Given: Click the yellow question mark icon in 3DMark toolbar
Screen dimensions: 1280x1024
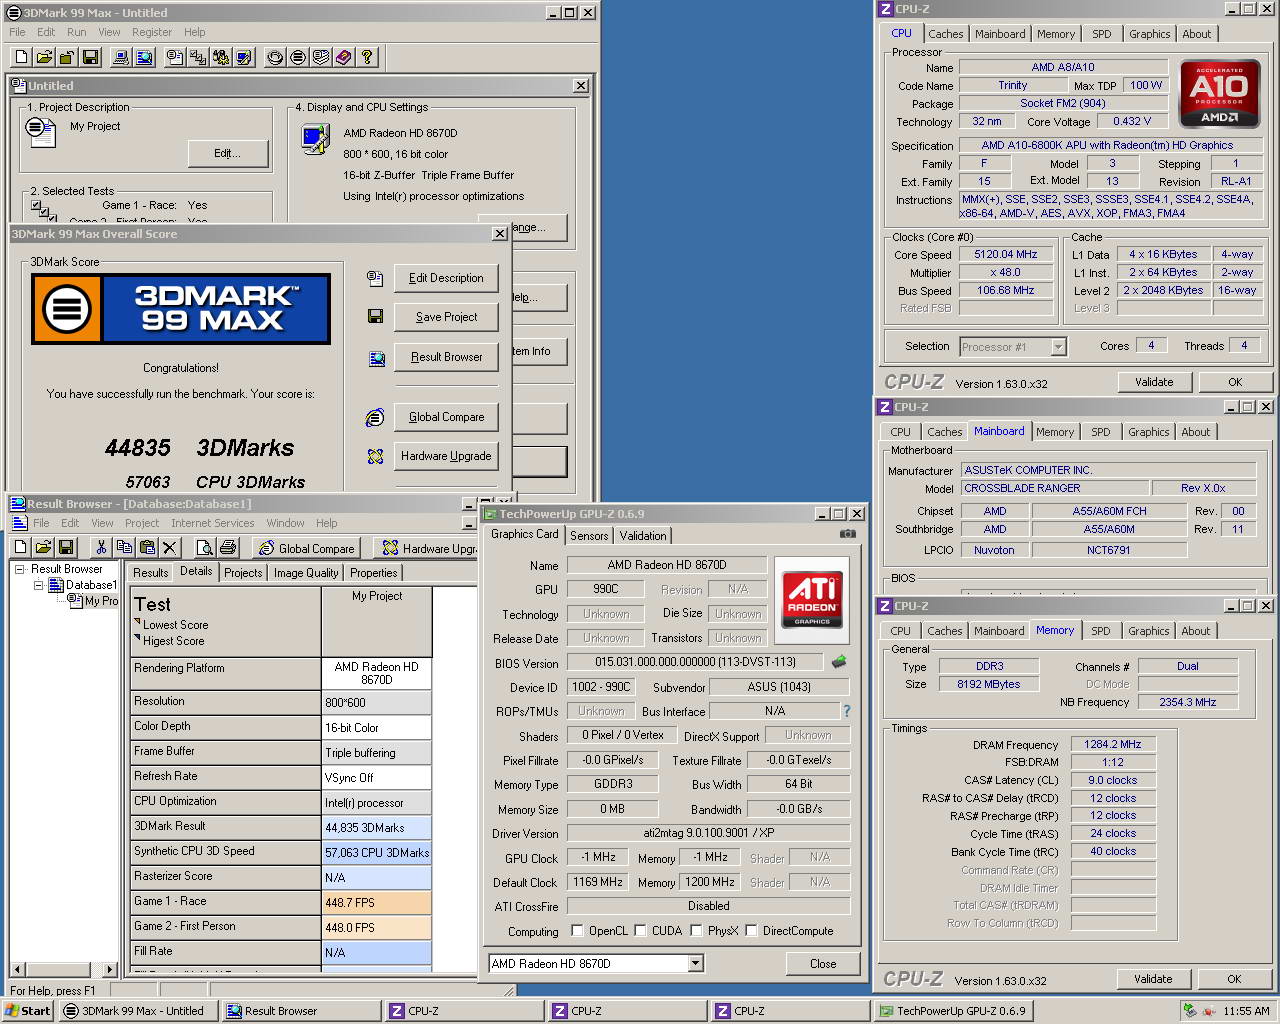Looking at the screenshot, I should click(367, 57).
